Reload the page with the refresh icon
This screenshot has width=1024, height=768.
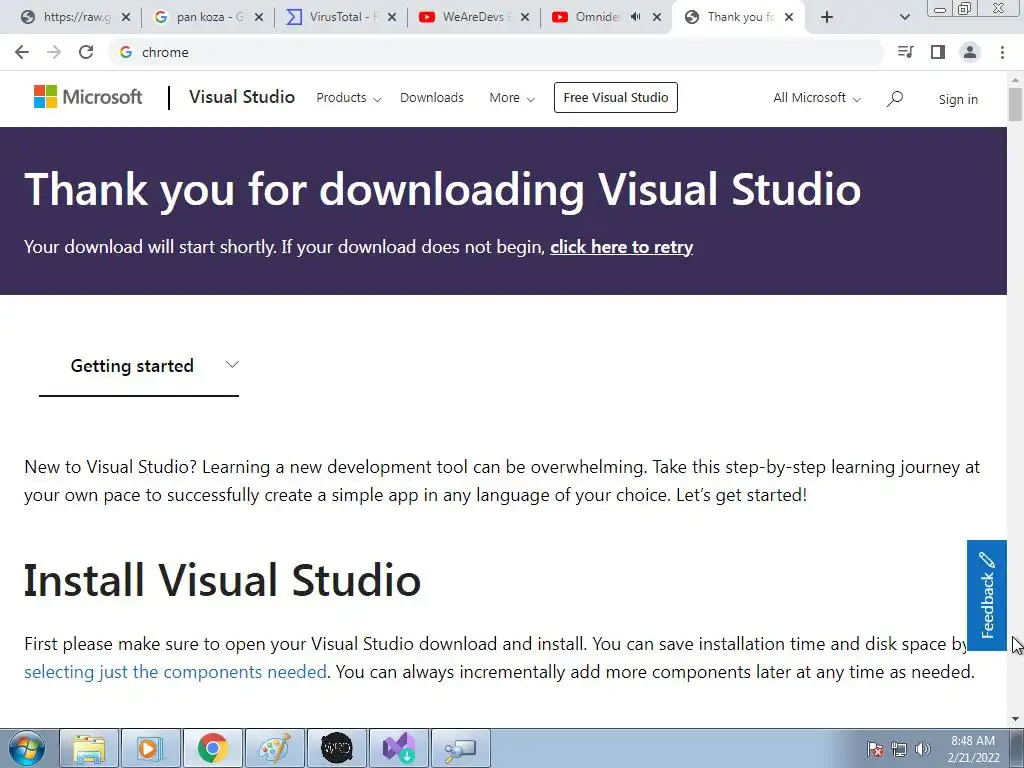click(86, 52)
